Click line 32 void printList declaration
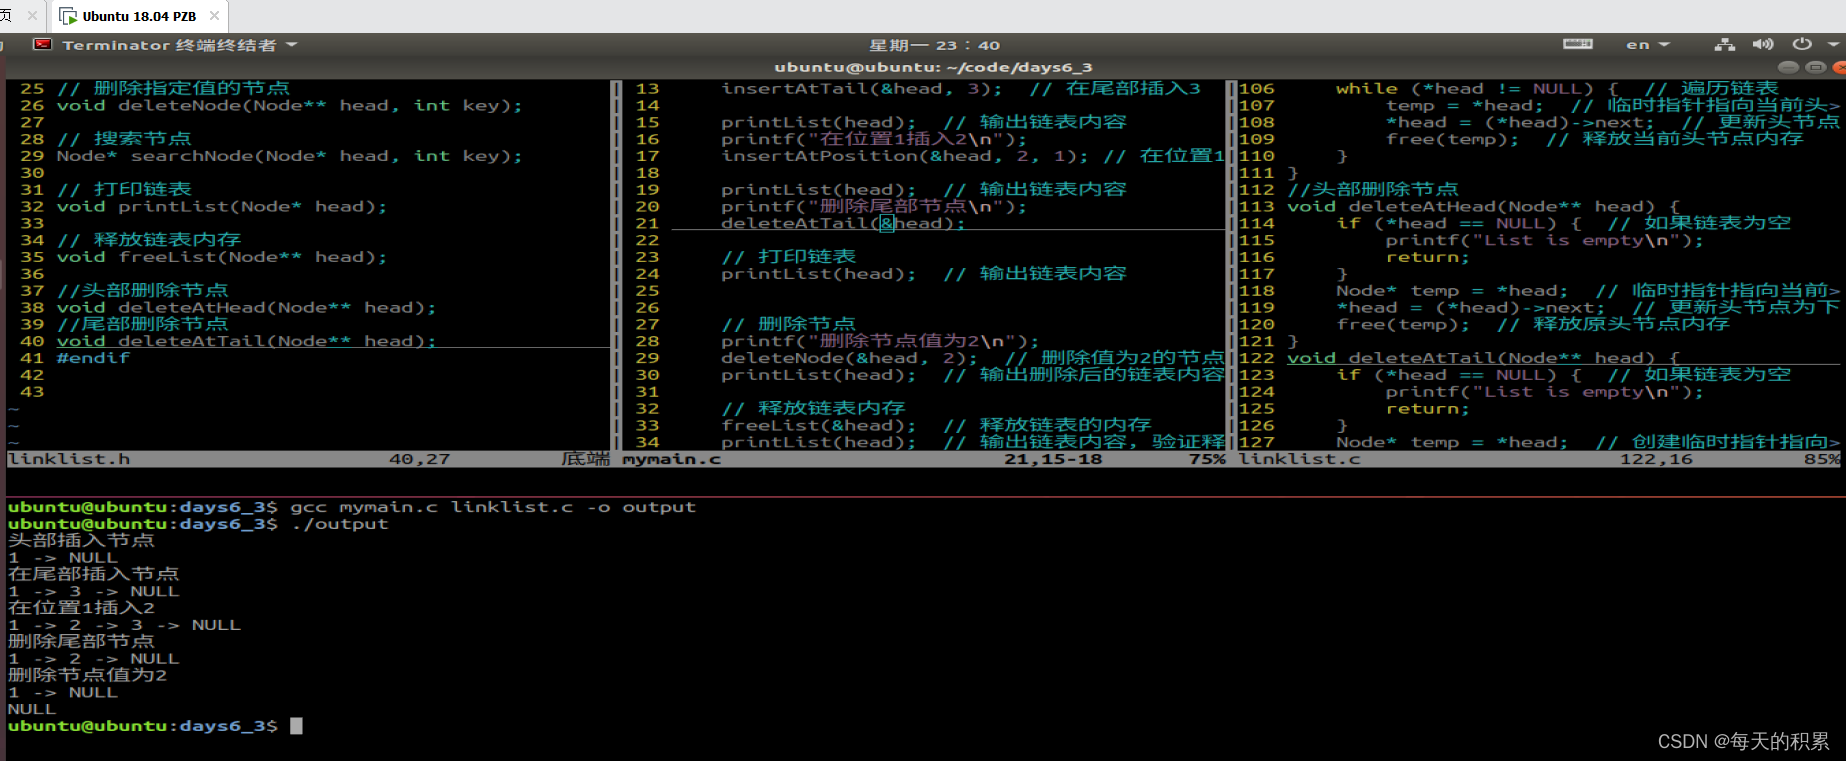The width and height of the screenshot is (1846, 761). click(221, 207)
